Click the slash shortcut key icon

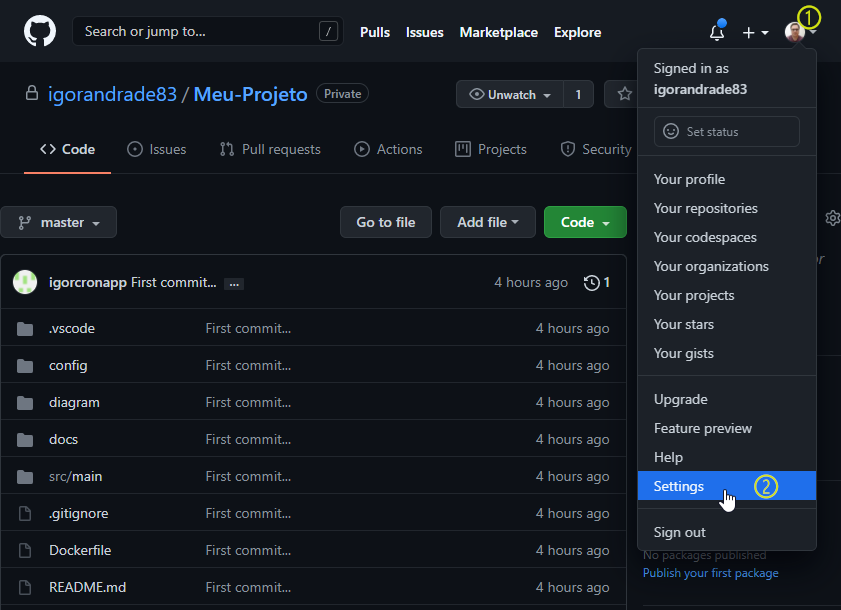[x=328, y=31]
